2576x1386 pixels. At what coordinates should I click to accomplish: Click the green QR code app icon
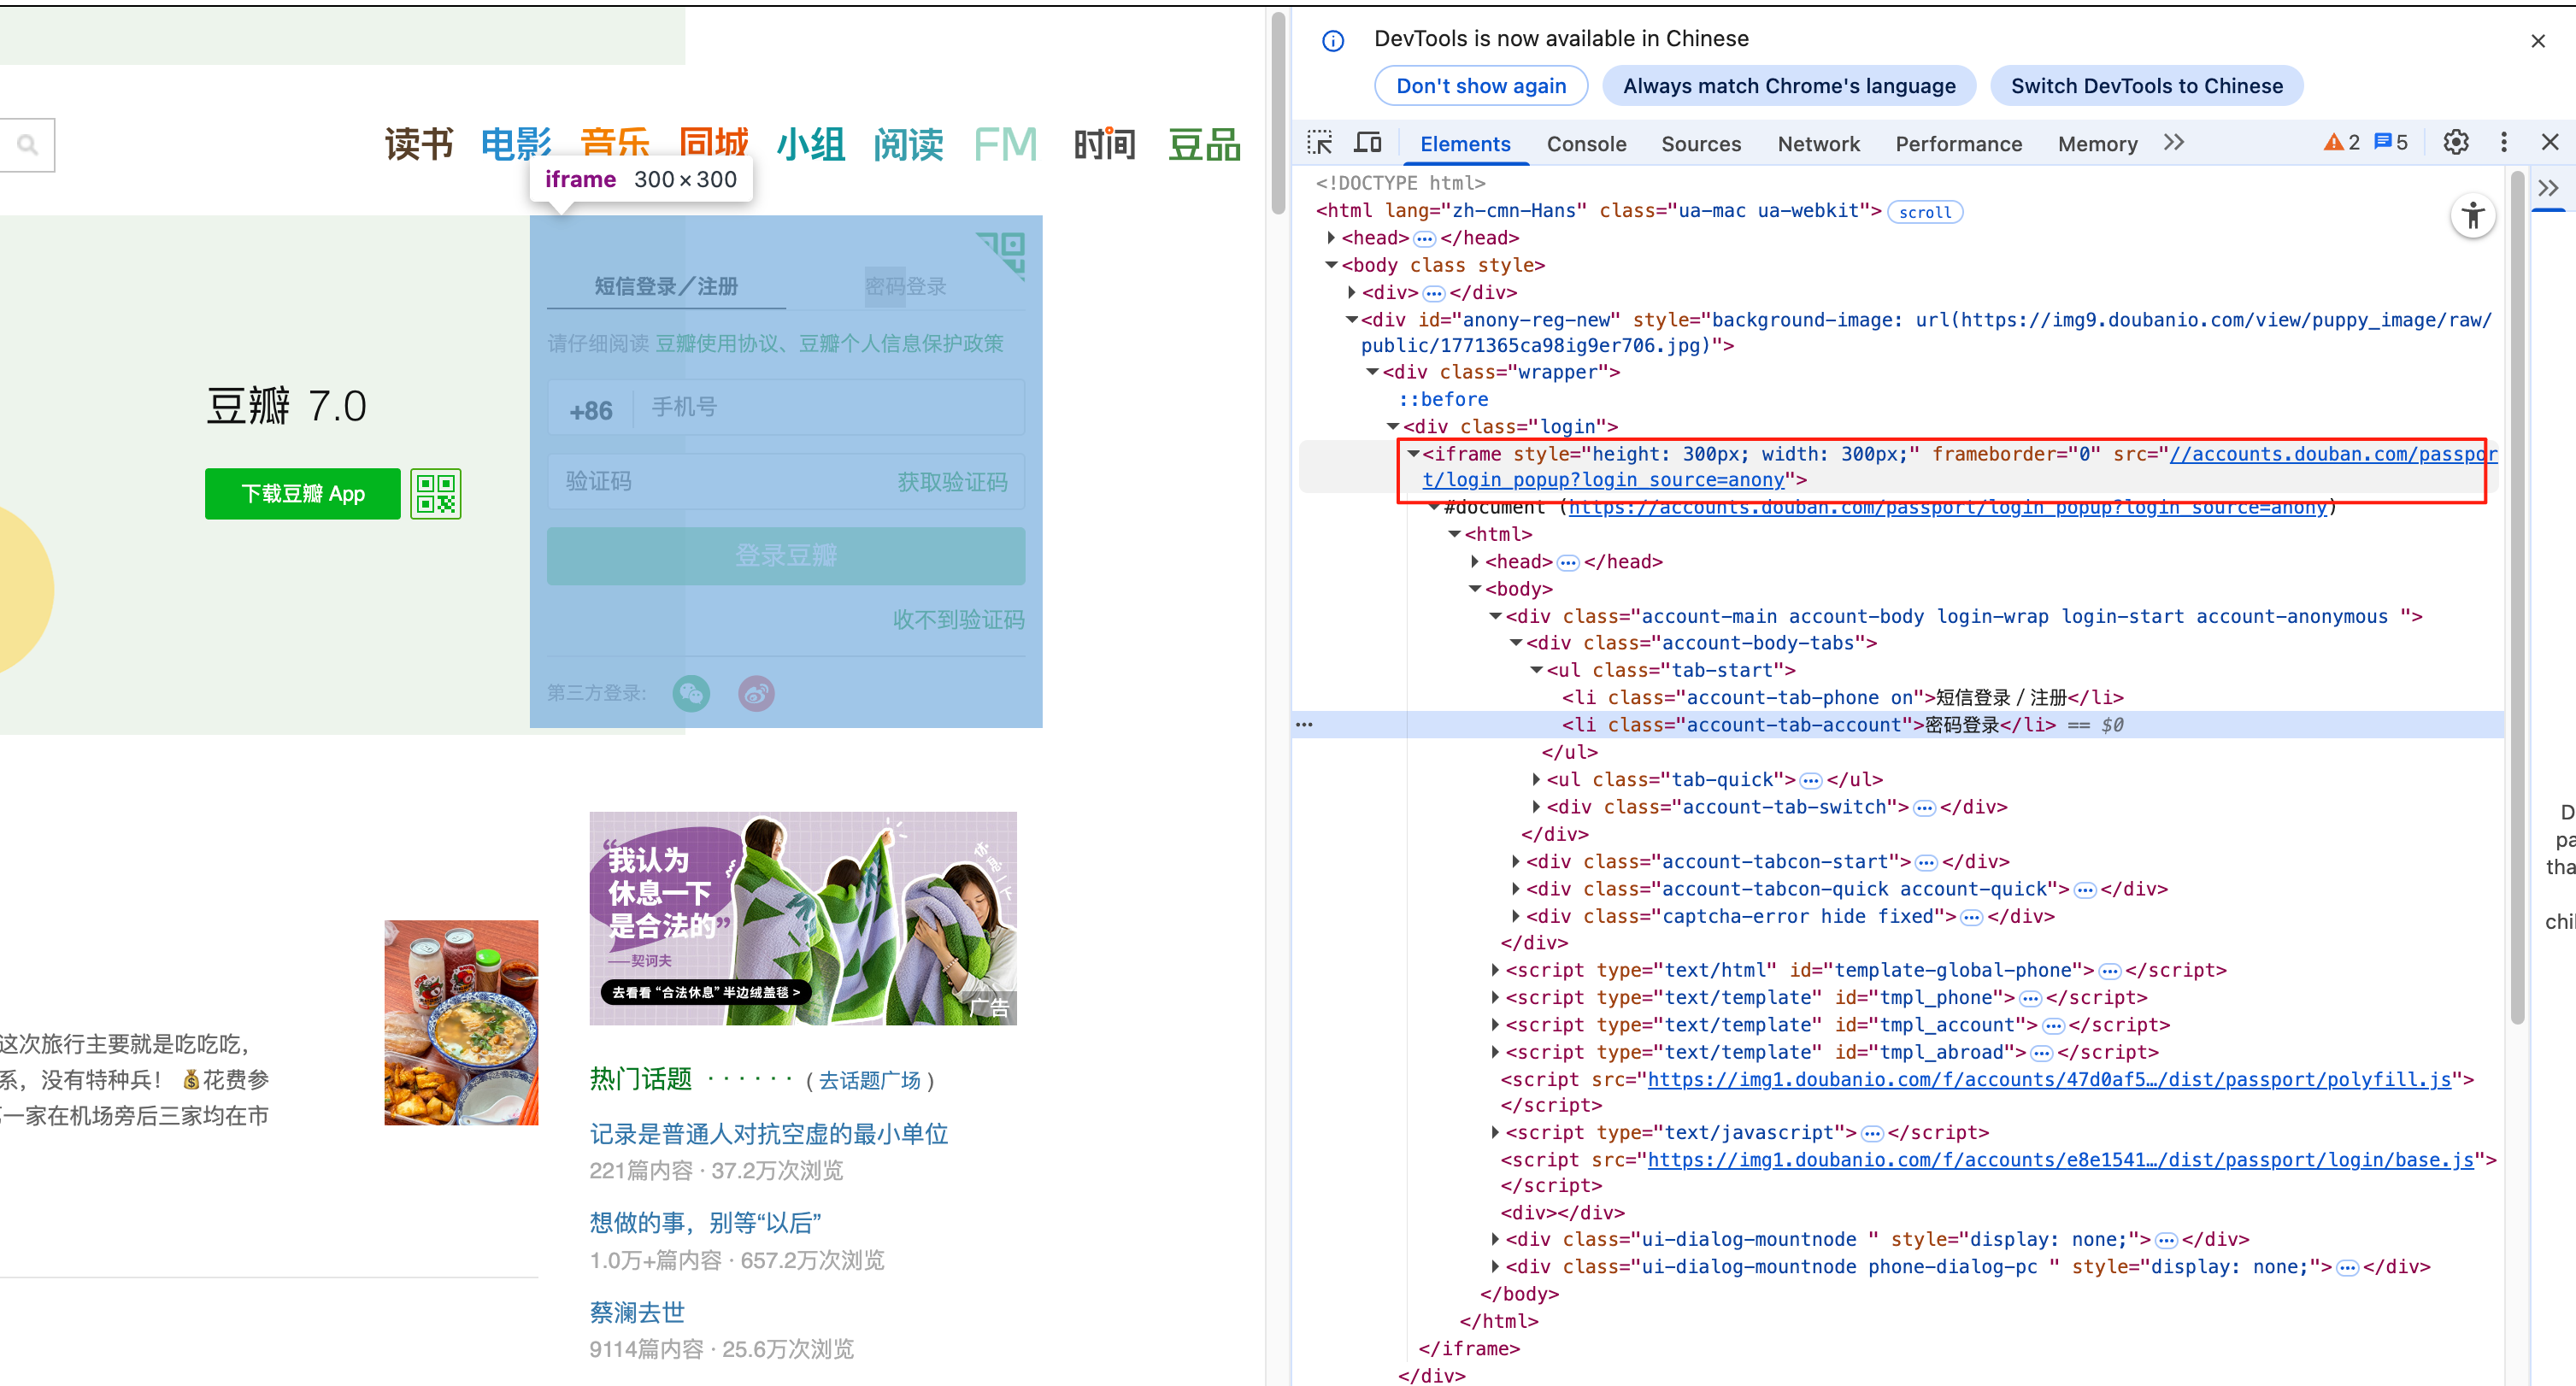pos(436,494)
